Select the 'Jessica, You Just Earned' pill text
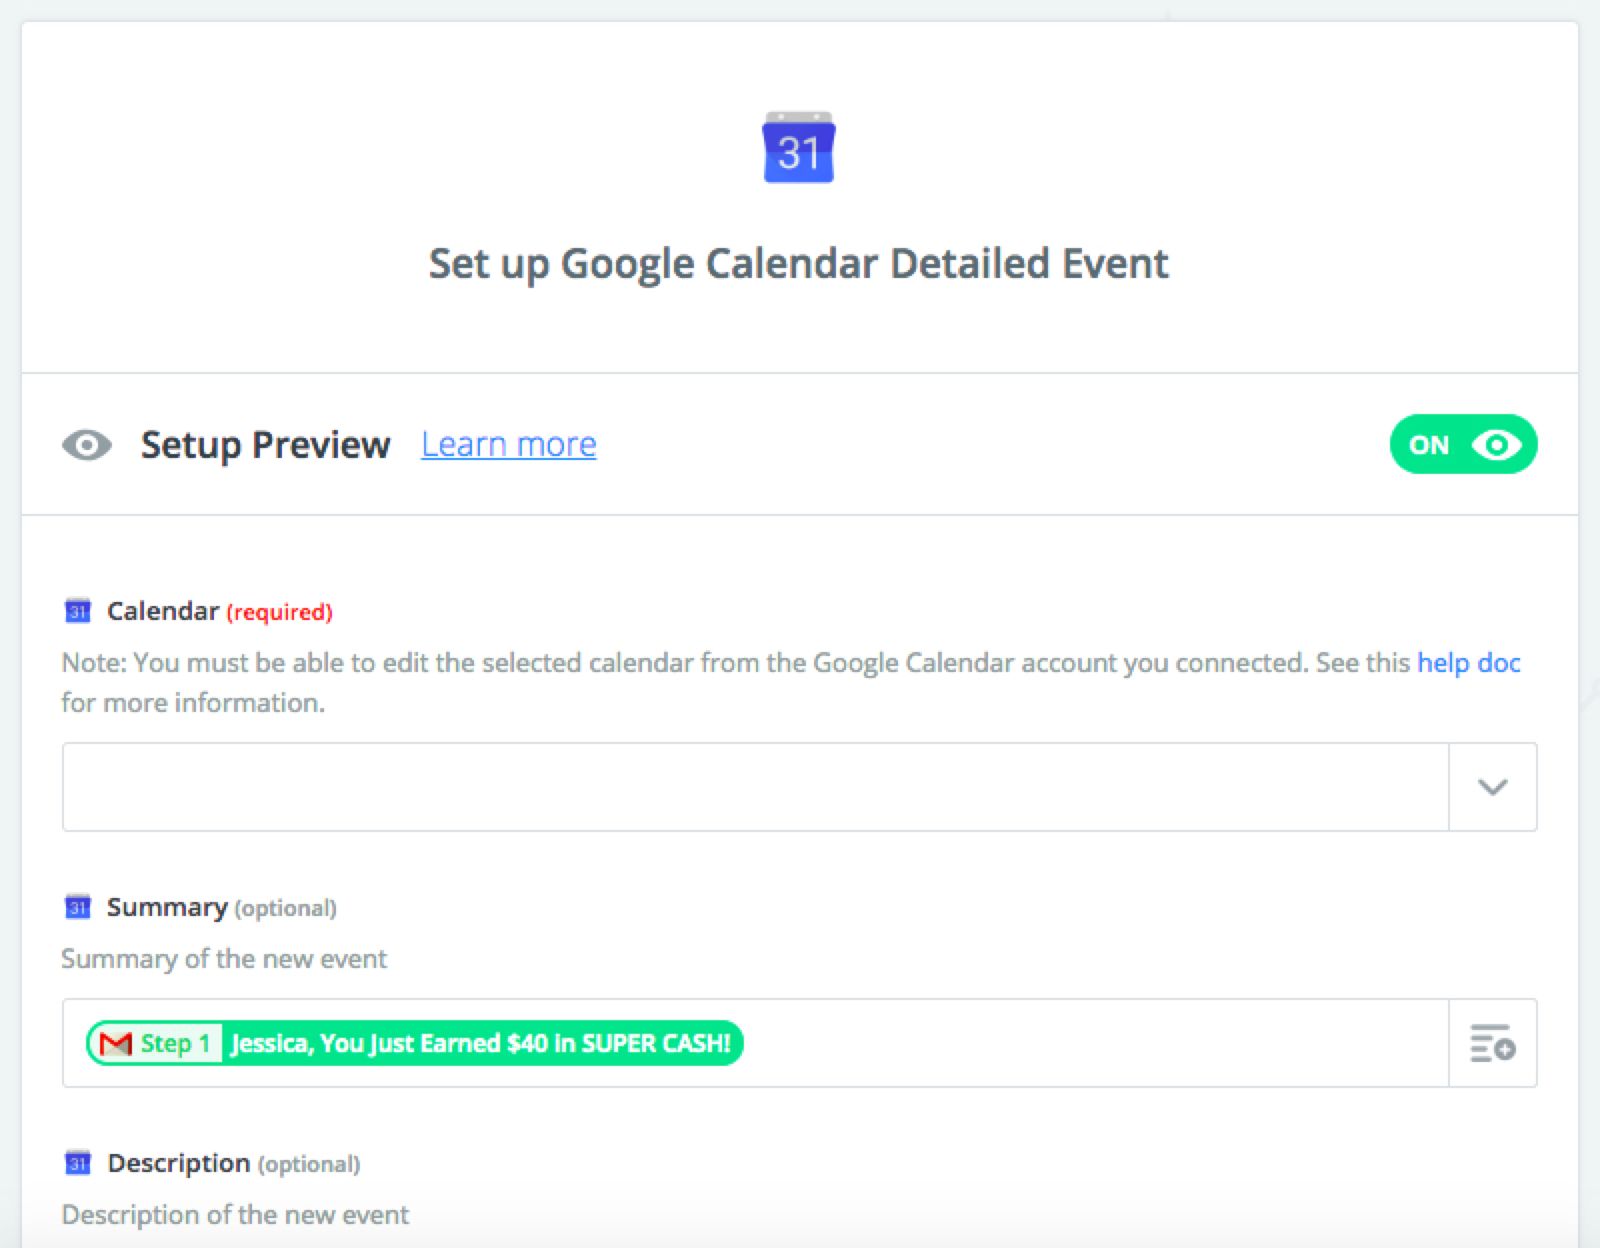 click(480, 1044)
